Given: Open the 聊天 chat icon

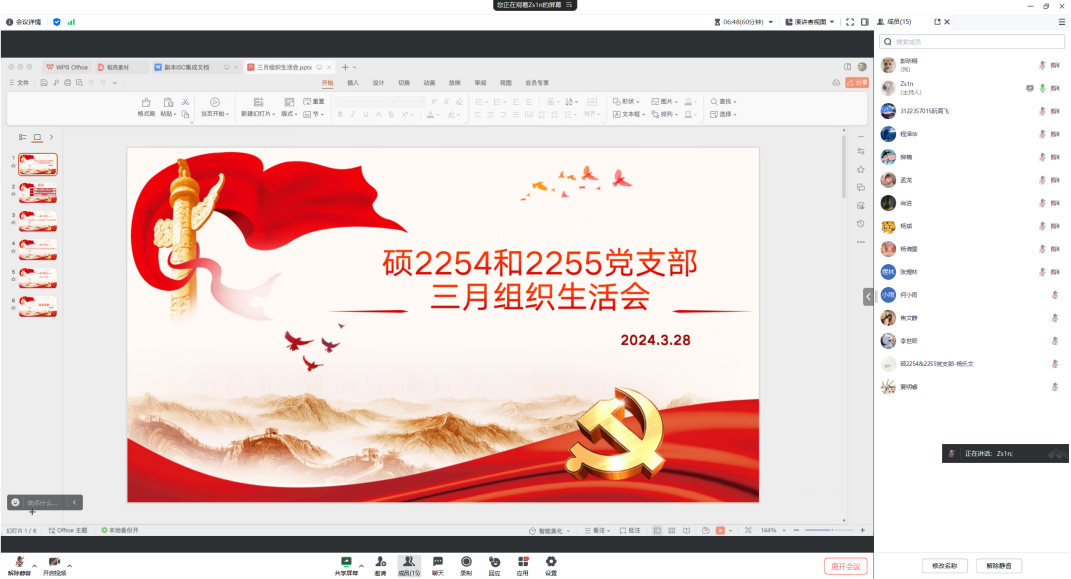Looking at the screenshot, I should 438,562.
